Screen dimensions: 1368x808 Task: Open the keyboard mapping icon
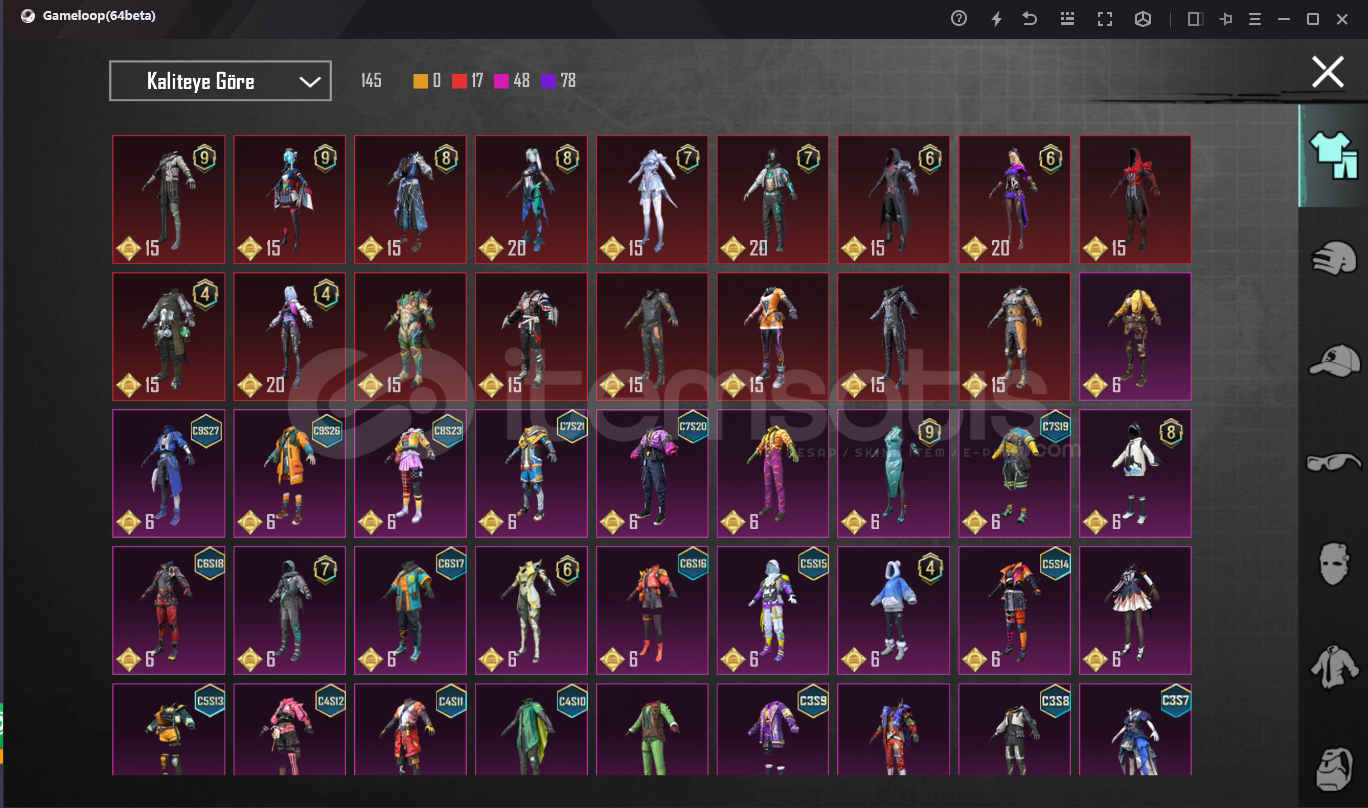pos(1067,19)
